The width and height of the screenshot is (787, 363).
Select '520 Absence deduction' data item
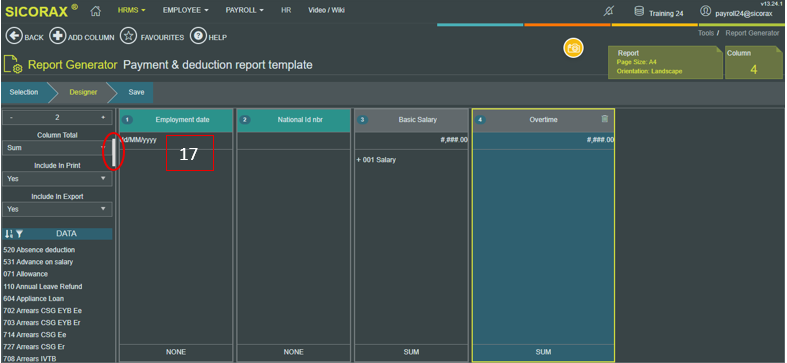coord(39,250)
